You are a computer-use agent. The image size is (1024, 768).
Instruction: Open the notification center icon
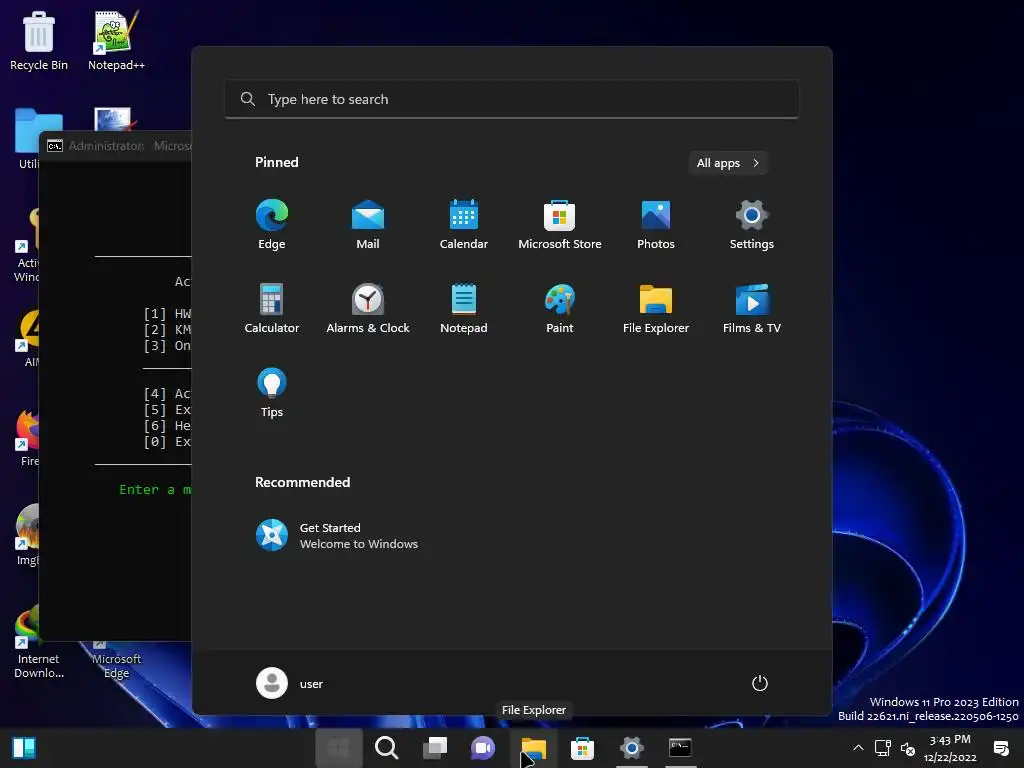(1001, 748)
